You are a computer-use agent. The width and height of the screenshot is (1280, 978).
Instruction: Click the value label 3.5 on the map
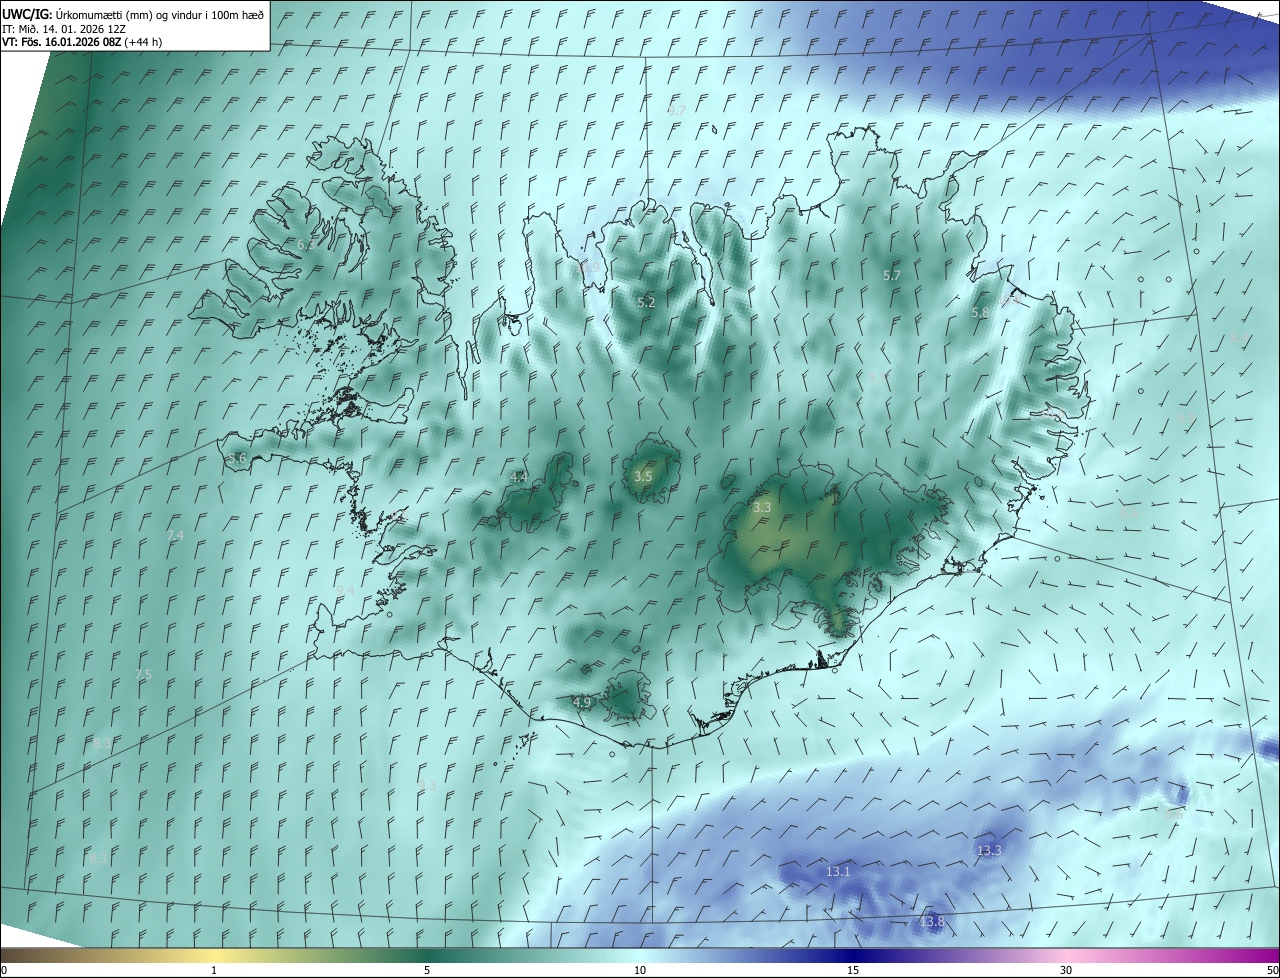point(643,477)
